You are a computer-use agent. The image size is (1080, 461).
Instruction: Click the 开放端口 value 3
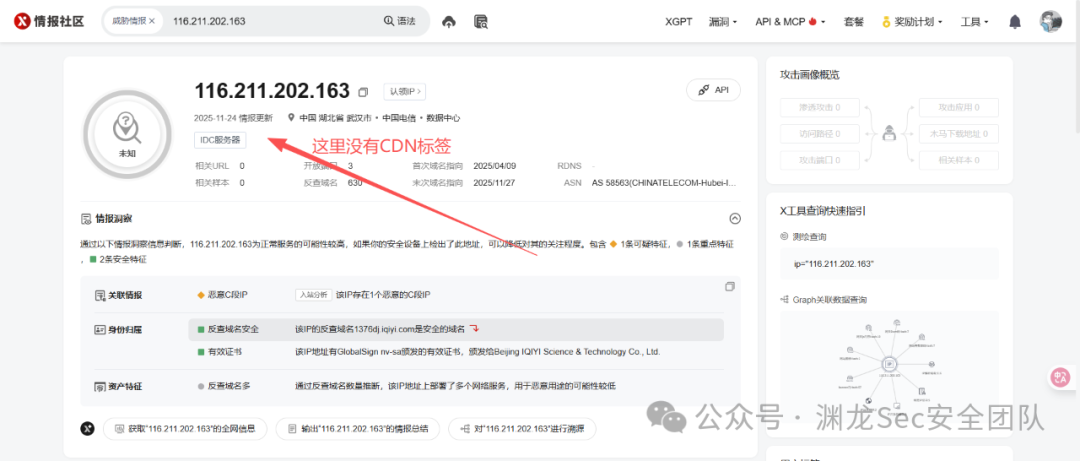click(x=350, y=166)
